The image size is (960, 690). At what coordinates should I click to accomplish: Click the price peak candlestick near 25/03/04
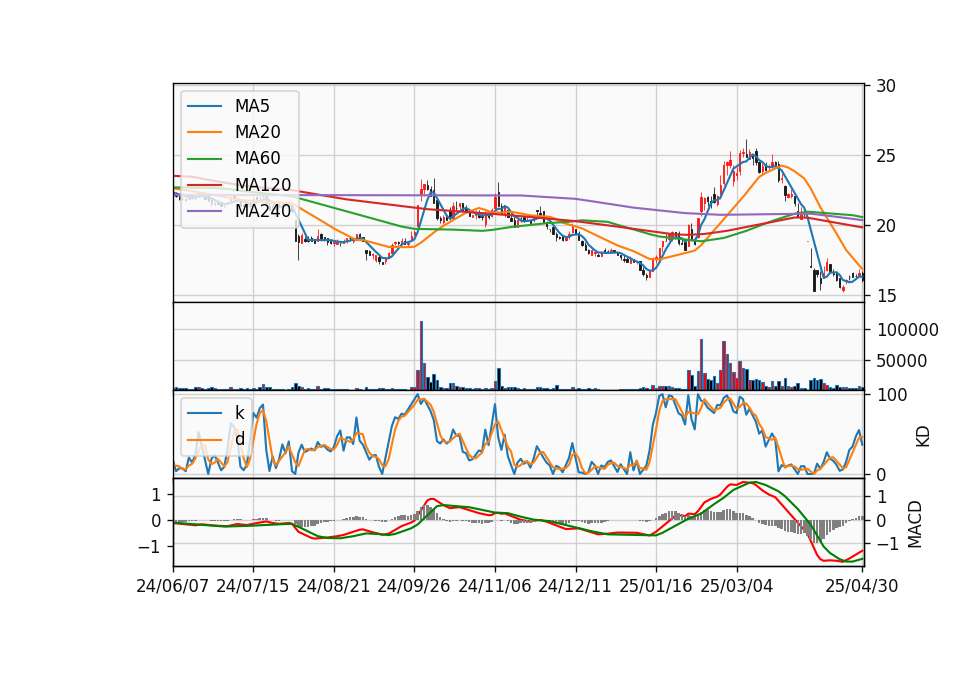click(746, 149)
